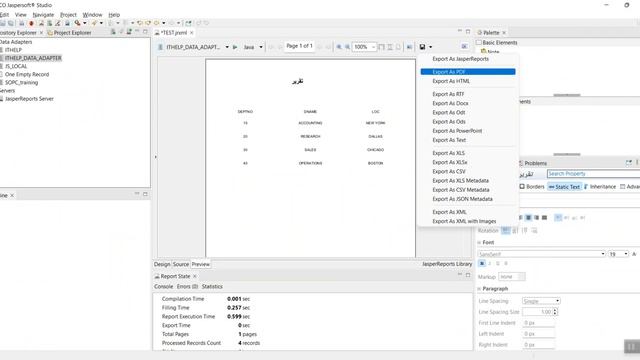Maximize the report editor panel
This screenshot has width=640, height=360.
(x=468, y=31)
